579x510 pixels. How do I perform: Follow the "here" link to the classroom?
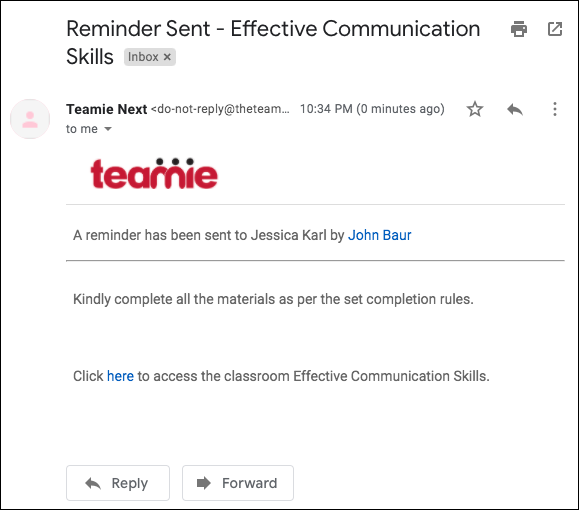(120, 376)
